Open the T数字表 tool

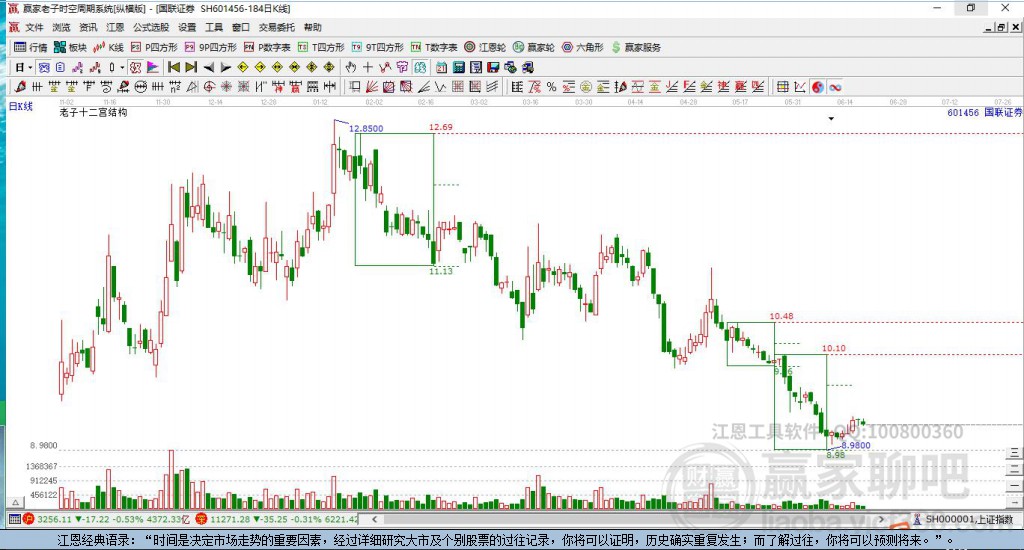[434, 47]
